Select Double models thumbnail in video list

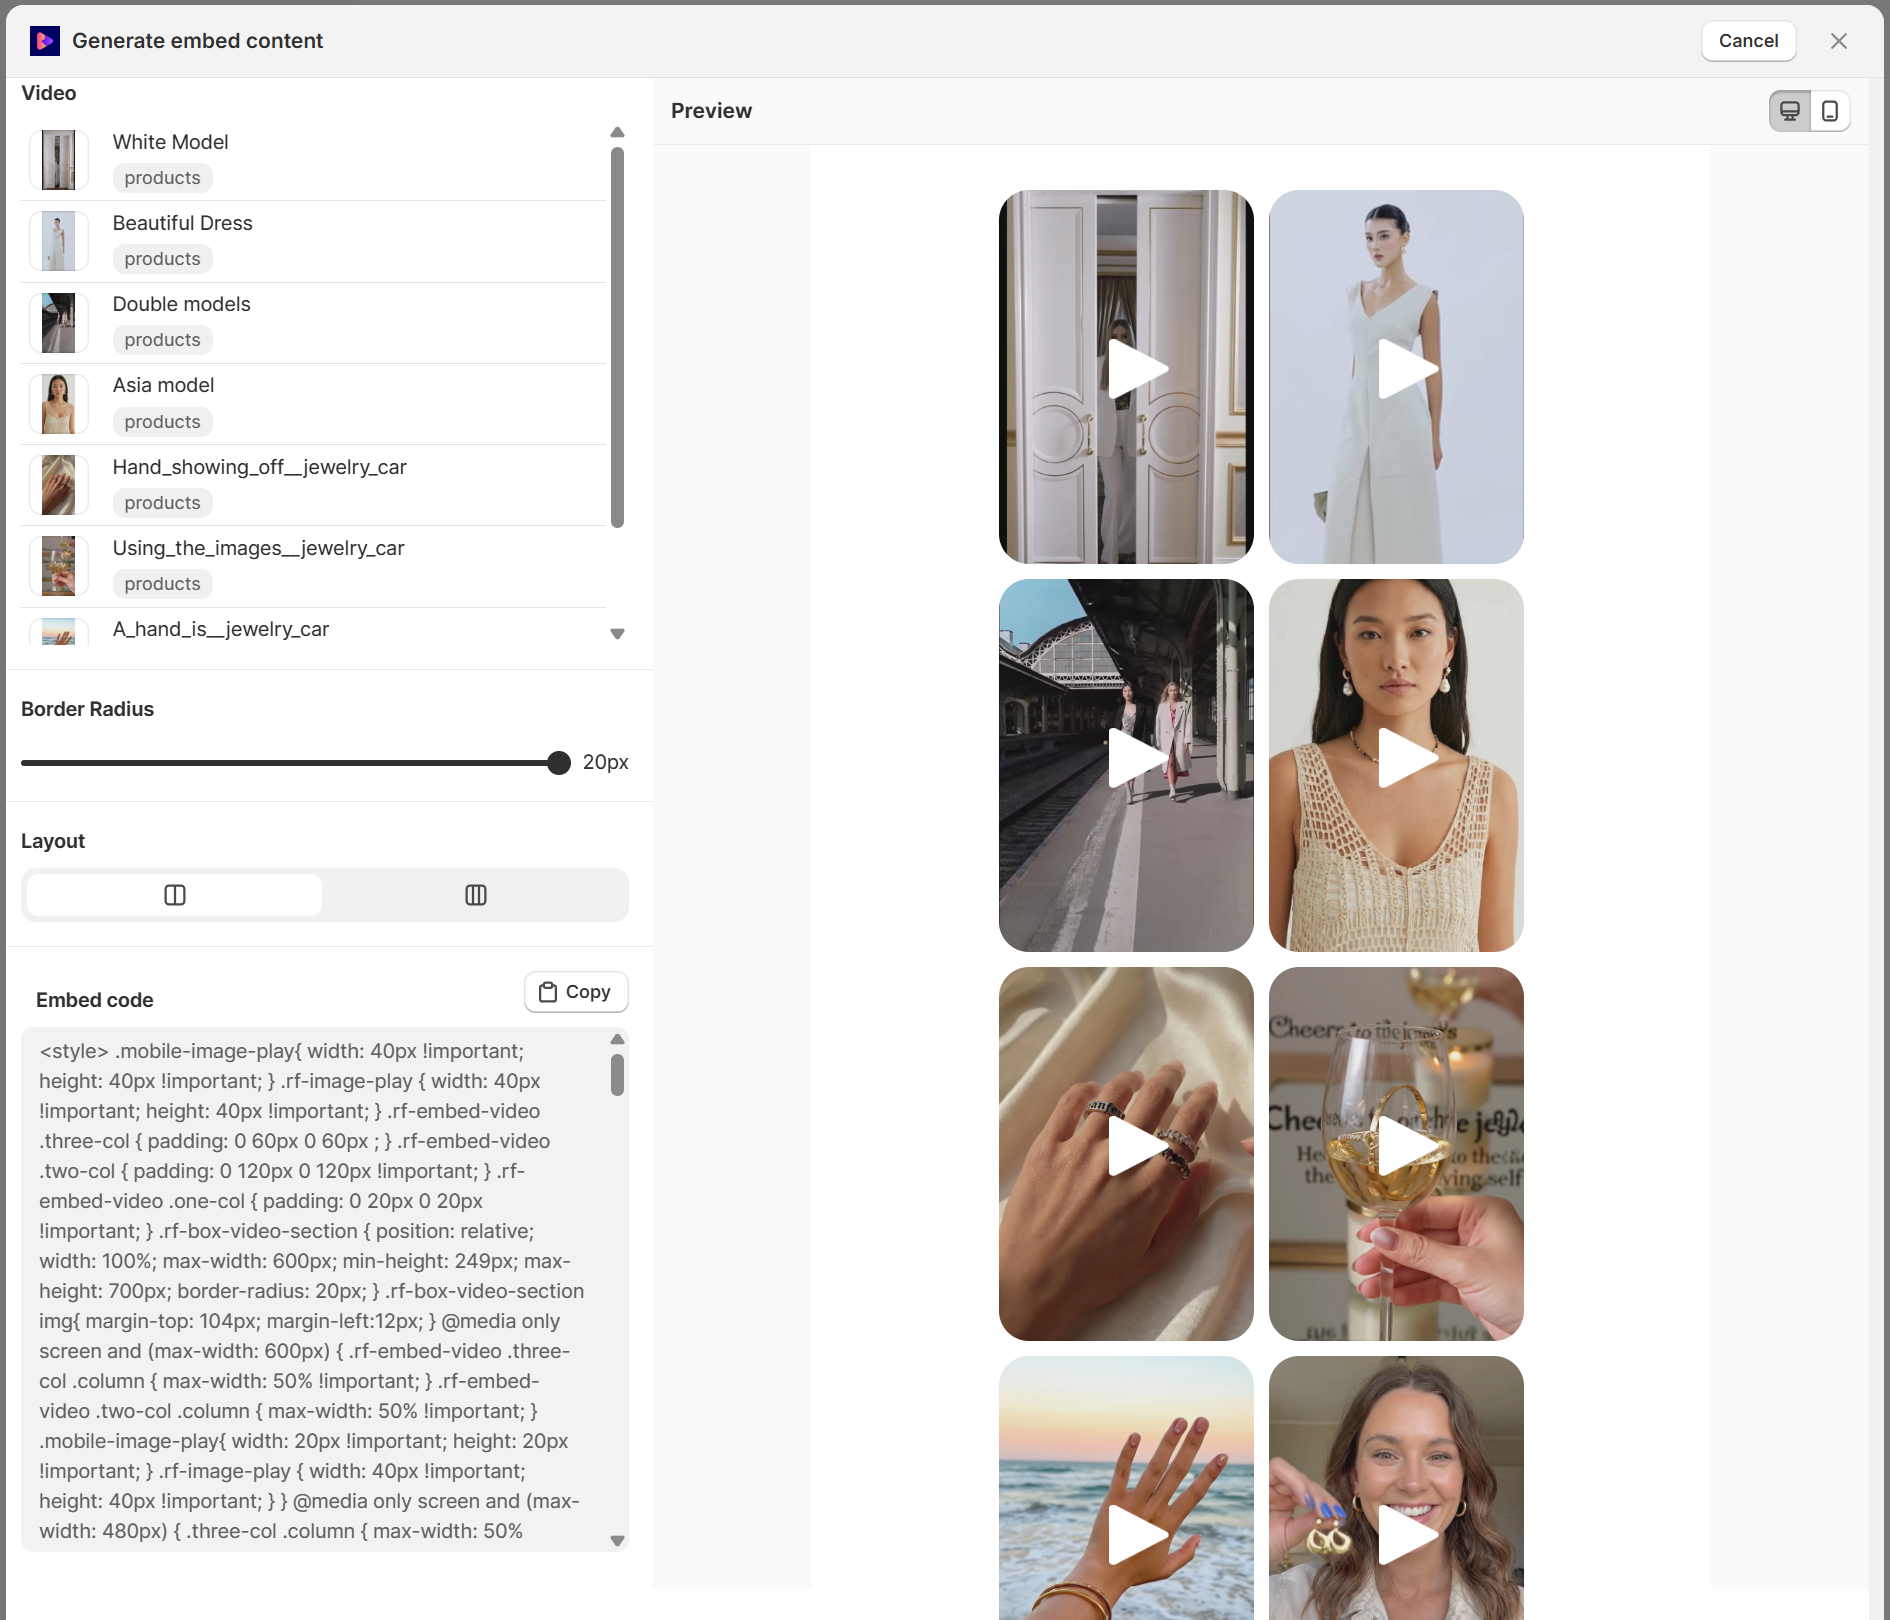[59, 322]
